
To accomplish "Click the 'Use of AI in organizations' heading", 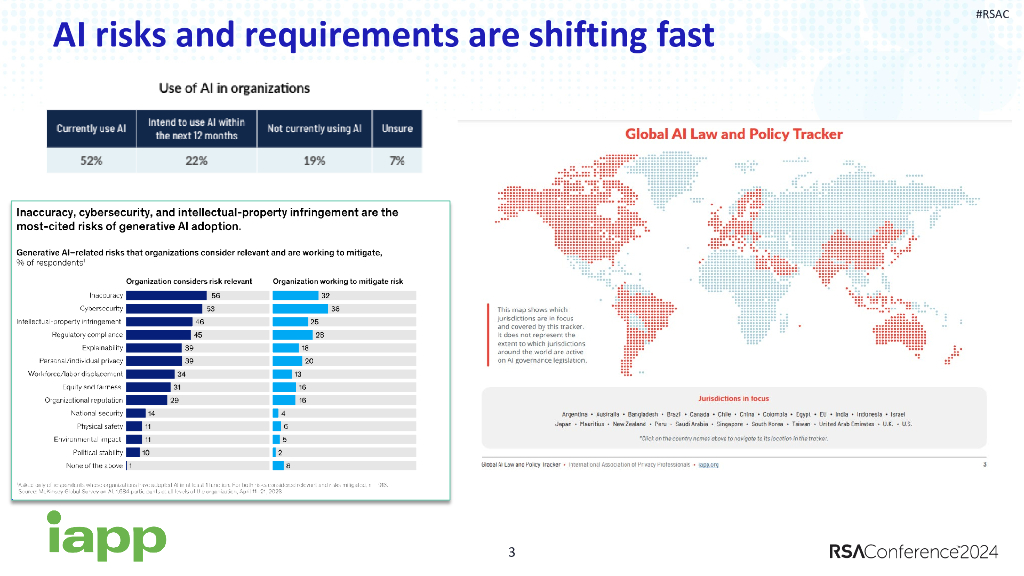I will point(234,88).
